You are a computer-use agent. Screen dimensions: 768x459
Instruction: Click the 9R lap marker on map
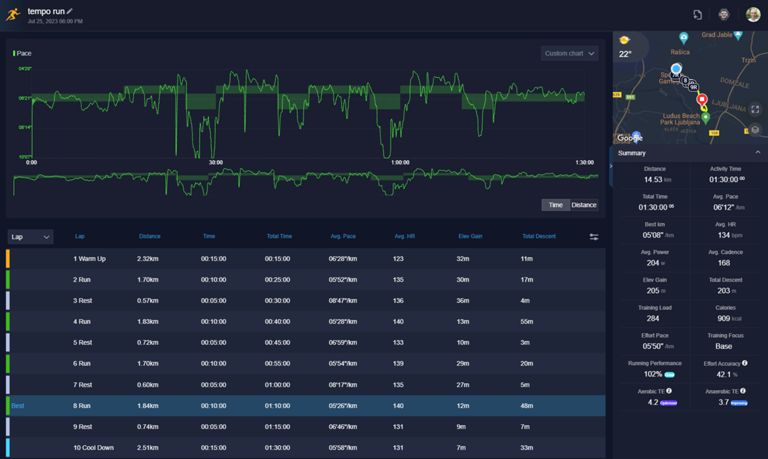[x=694, y=87]
